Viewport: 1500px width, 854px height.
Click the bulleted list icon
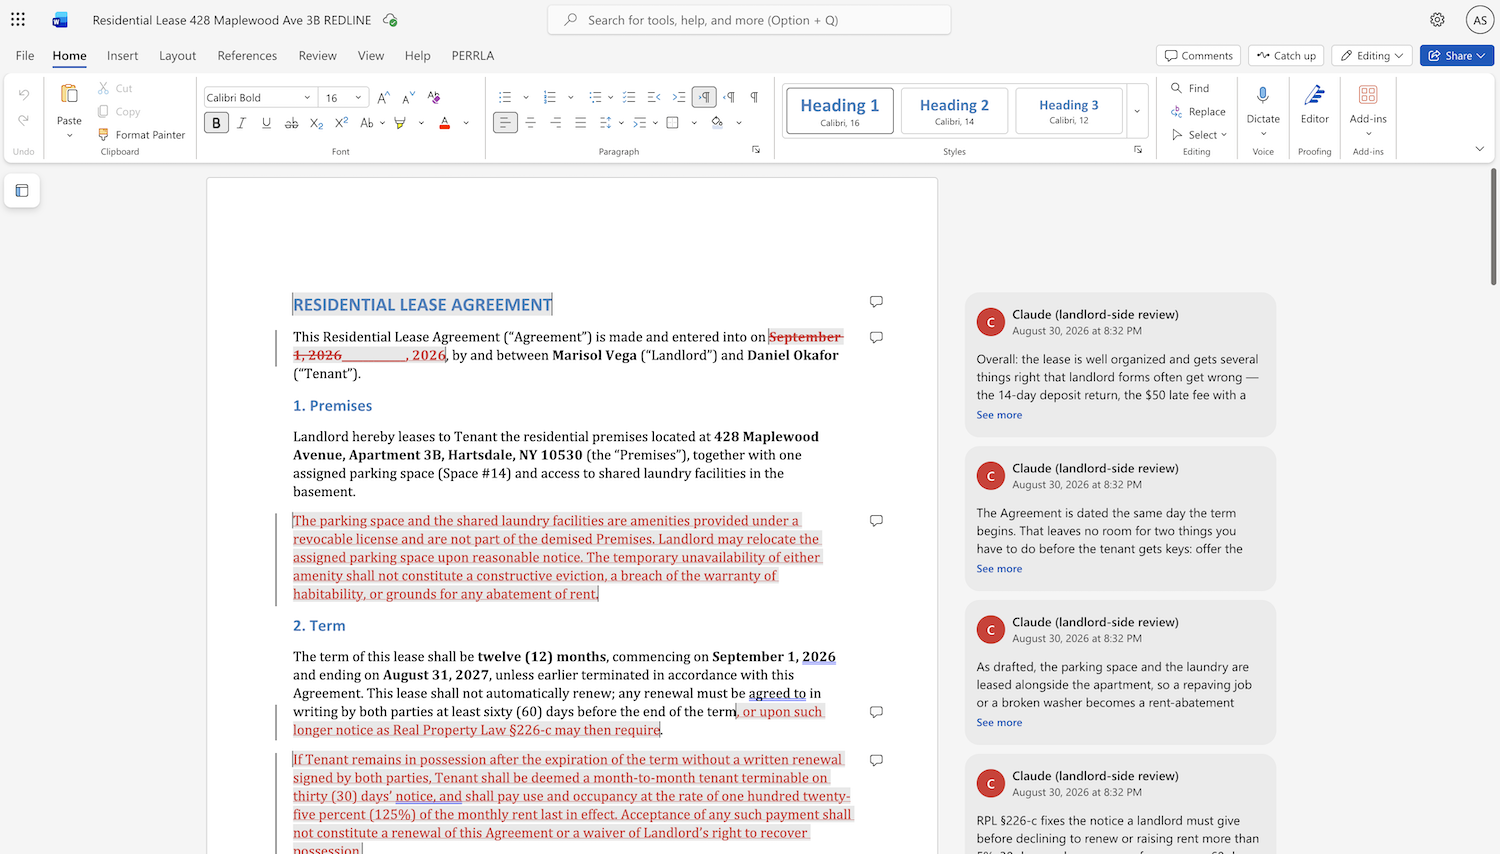click(x=505, y=98)
